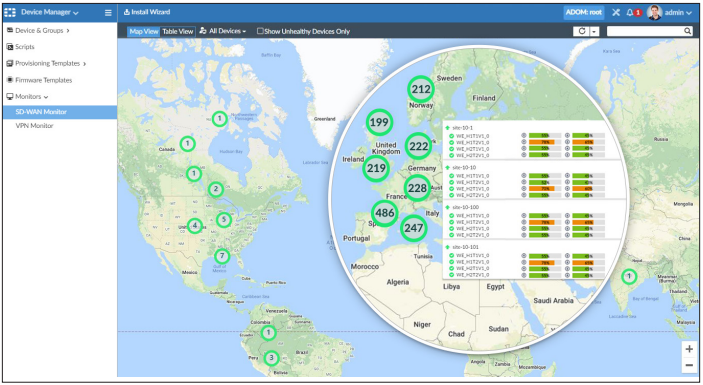The image size is (703, 385).
Task: Click the cluster marker 2 in Canada
Action: point(216,189)
